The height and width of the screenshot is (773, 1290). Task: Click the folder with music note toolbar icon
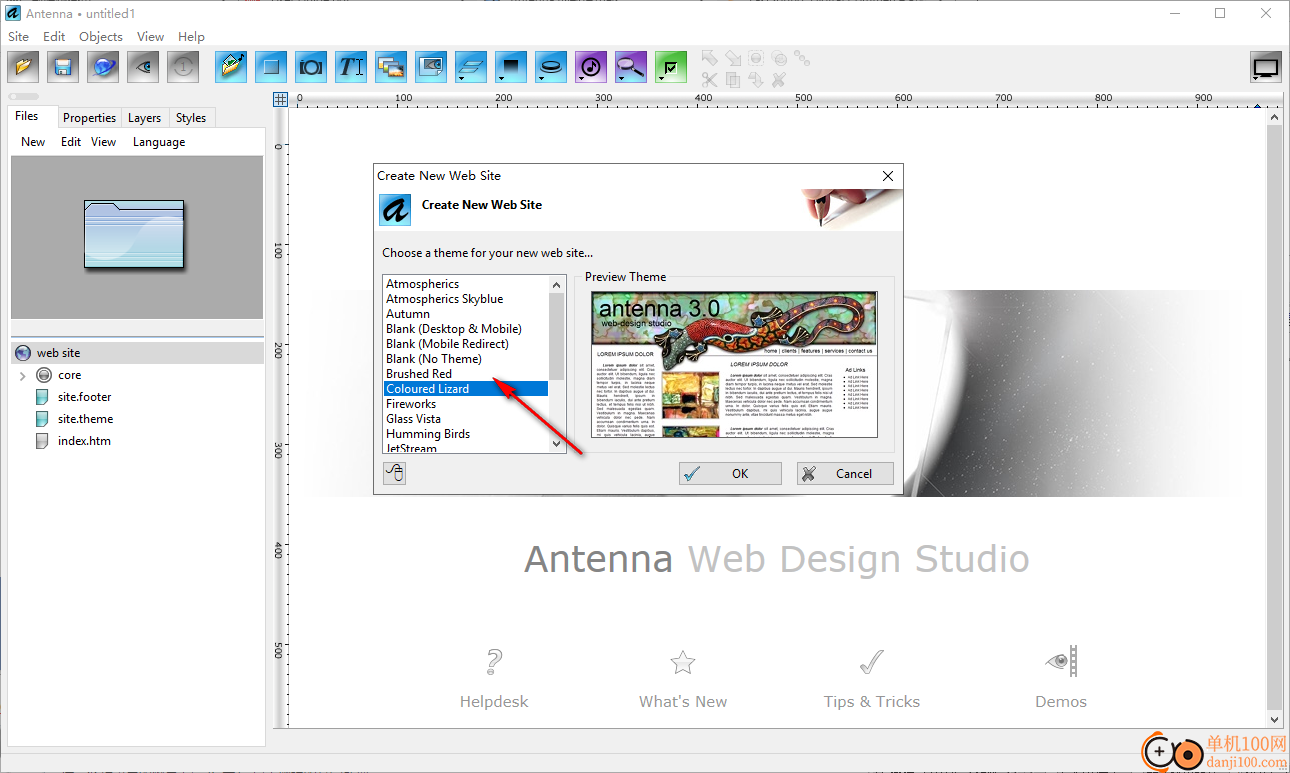[231, 67]
